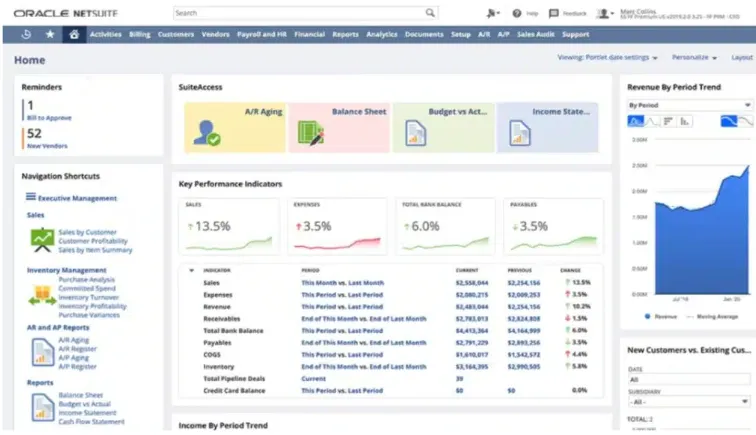
Task: Open the Create New pin icon
Action: pyautogui.click(x=492, y=14)
